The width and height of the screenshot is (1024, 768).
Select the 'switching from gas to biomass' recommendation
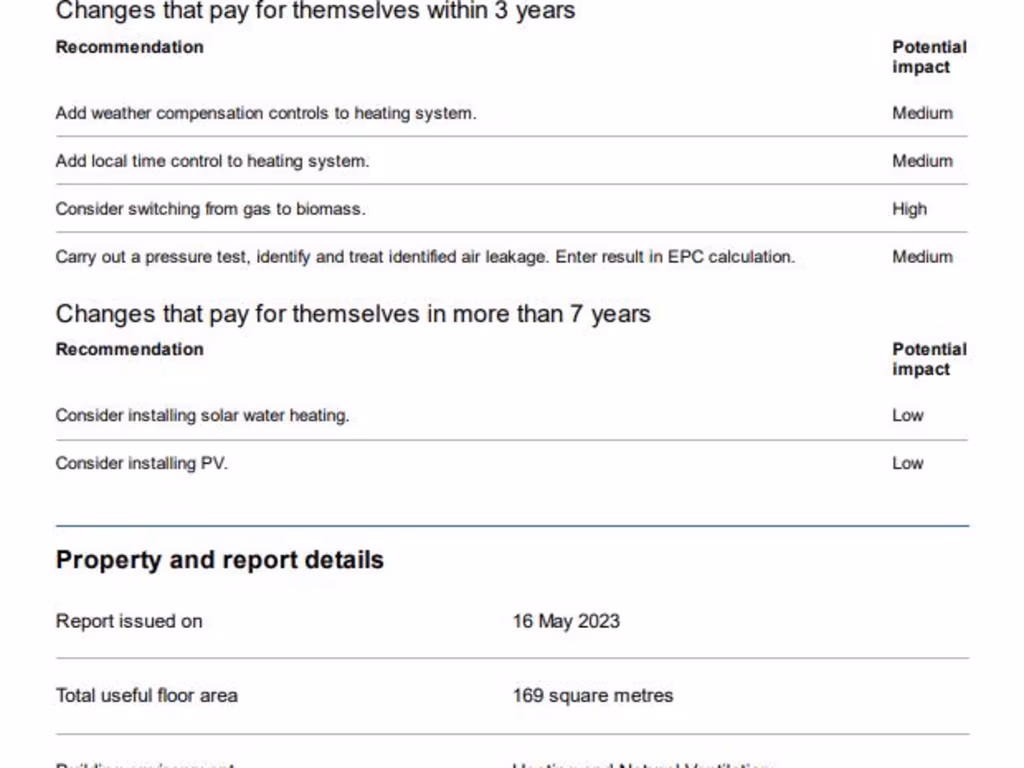(x=210, y=209)
